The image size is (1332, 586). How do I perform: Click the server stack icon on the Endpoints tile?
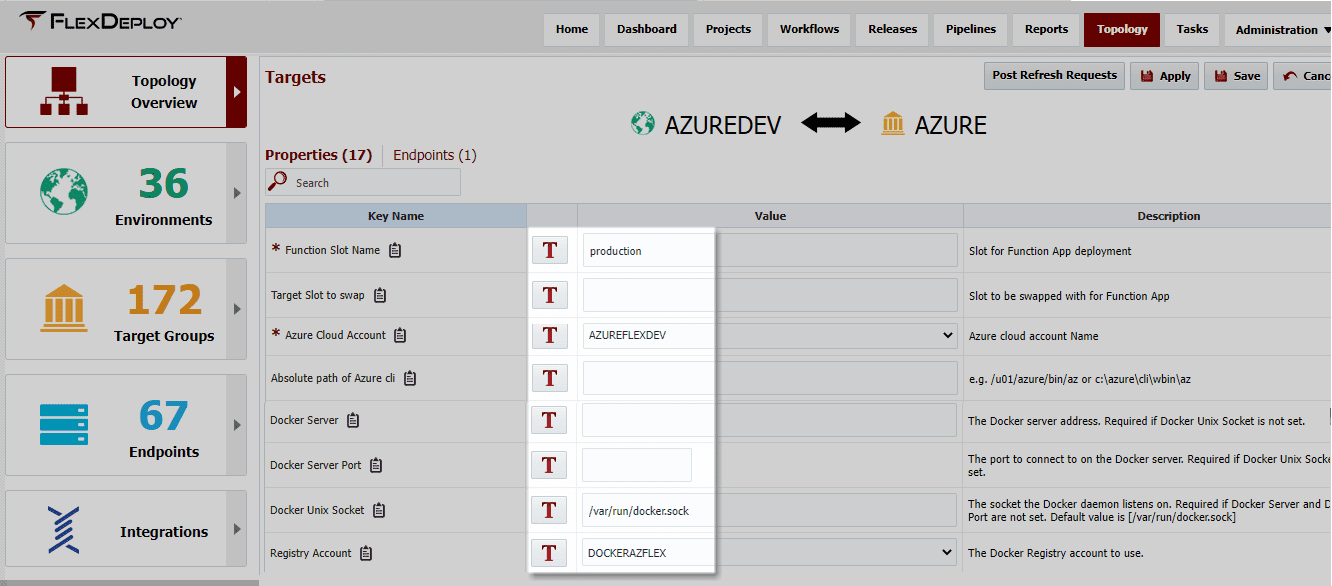(64, 424)
